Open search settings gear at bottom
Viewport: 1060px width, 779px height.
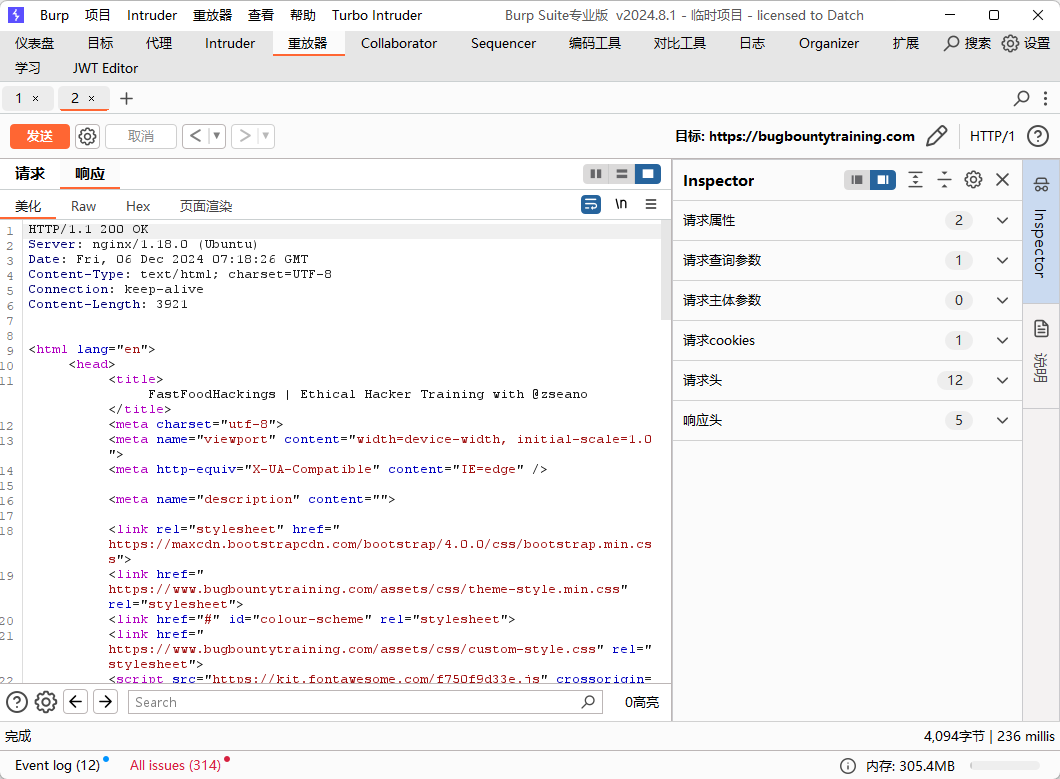pos(46,702)
